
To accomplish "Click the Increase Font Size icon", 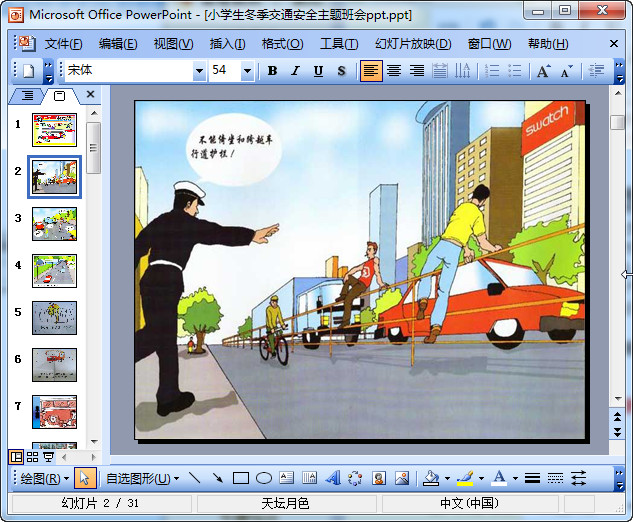I will tap(543, 71).
